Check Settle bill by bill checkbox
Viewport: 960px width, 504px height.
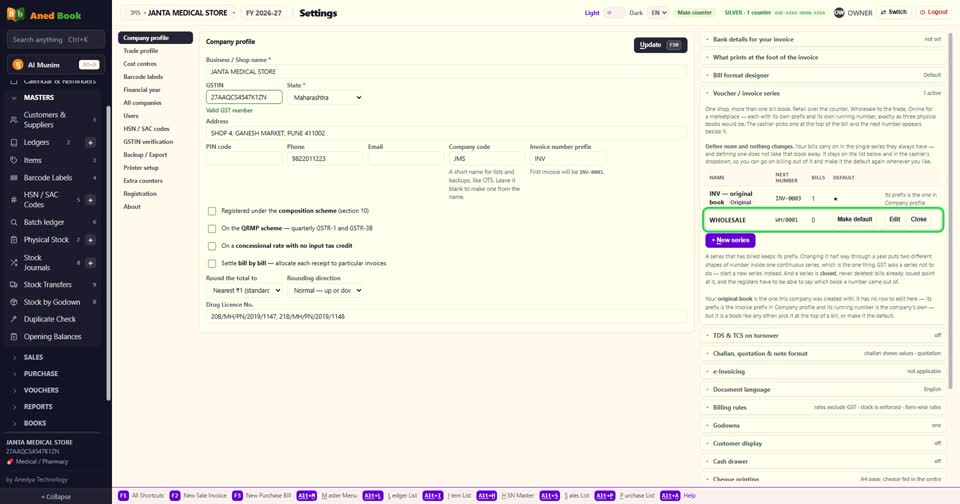point(212,263)
